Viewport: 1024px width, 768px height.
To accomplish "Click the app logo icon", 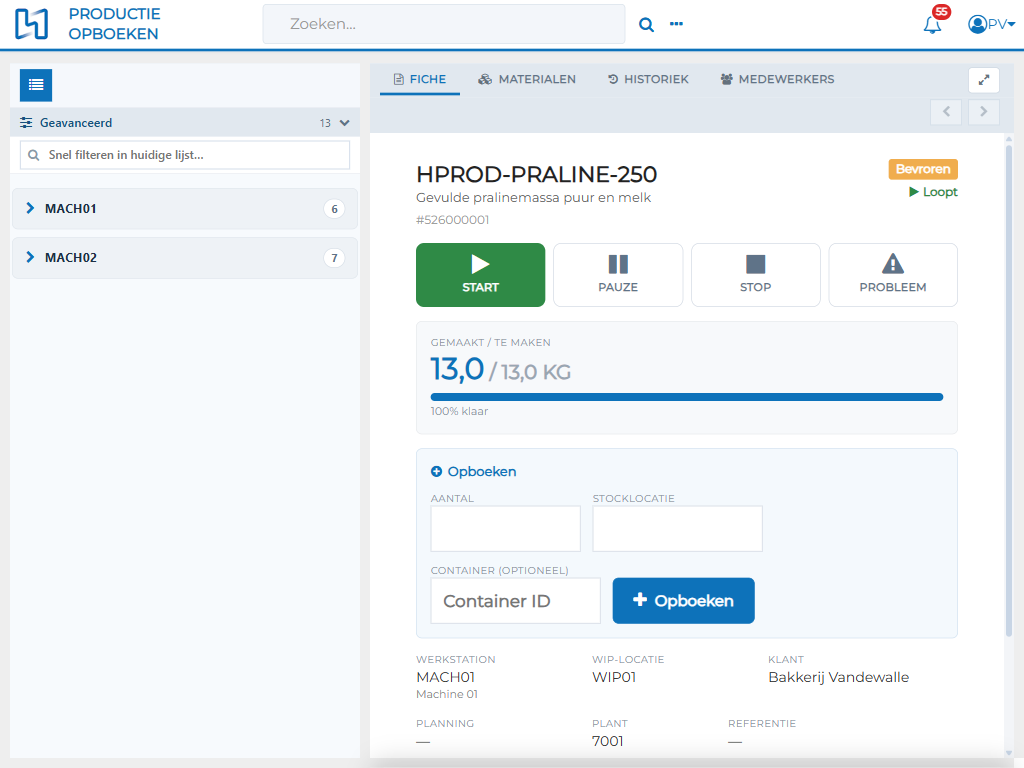I will tap(31, 24).
